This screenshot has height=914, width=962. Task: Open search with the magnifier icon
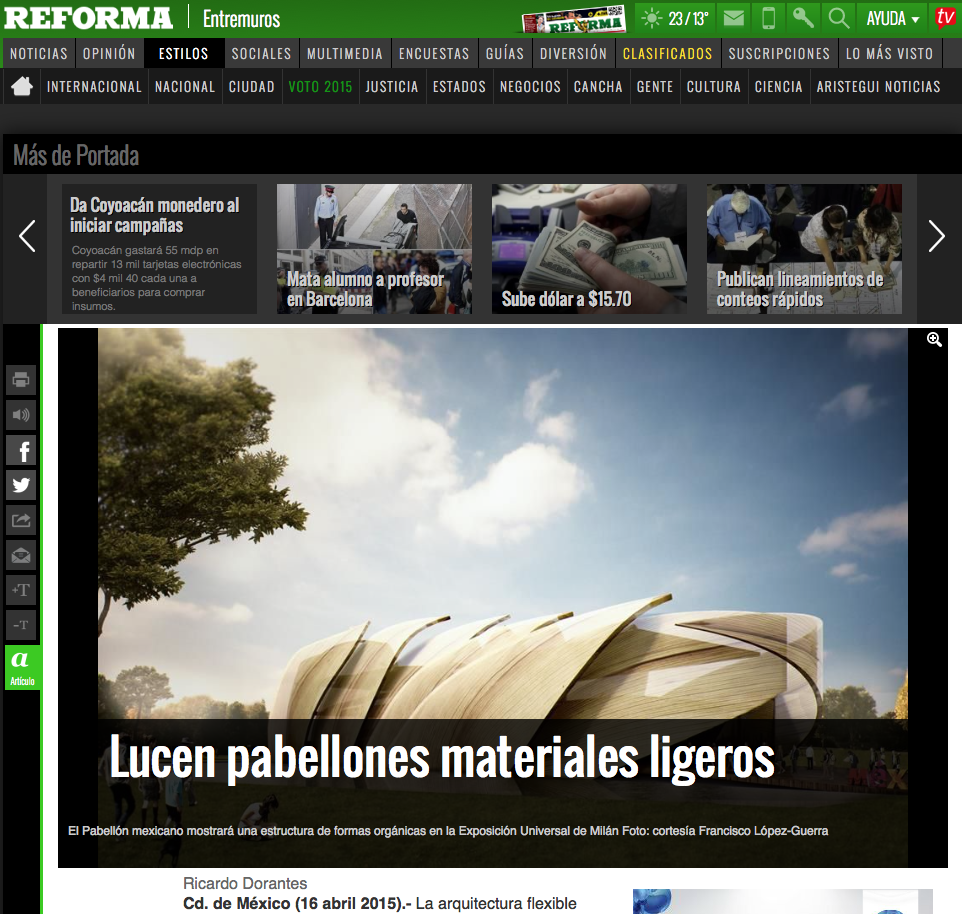tap(839, 18)
